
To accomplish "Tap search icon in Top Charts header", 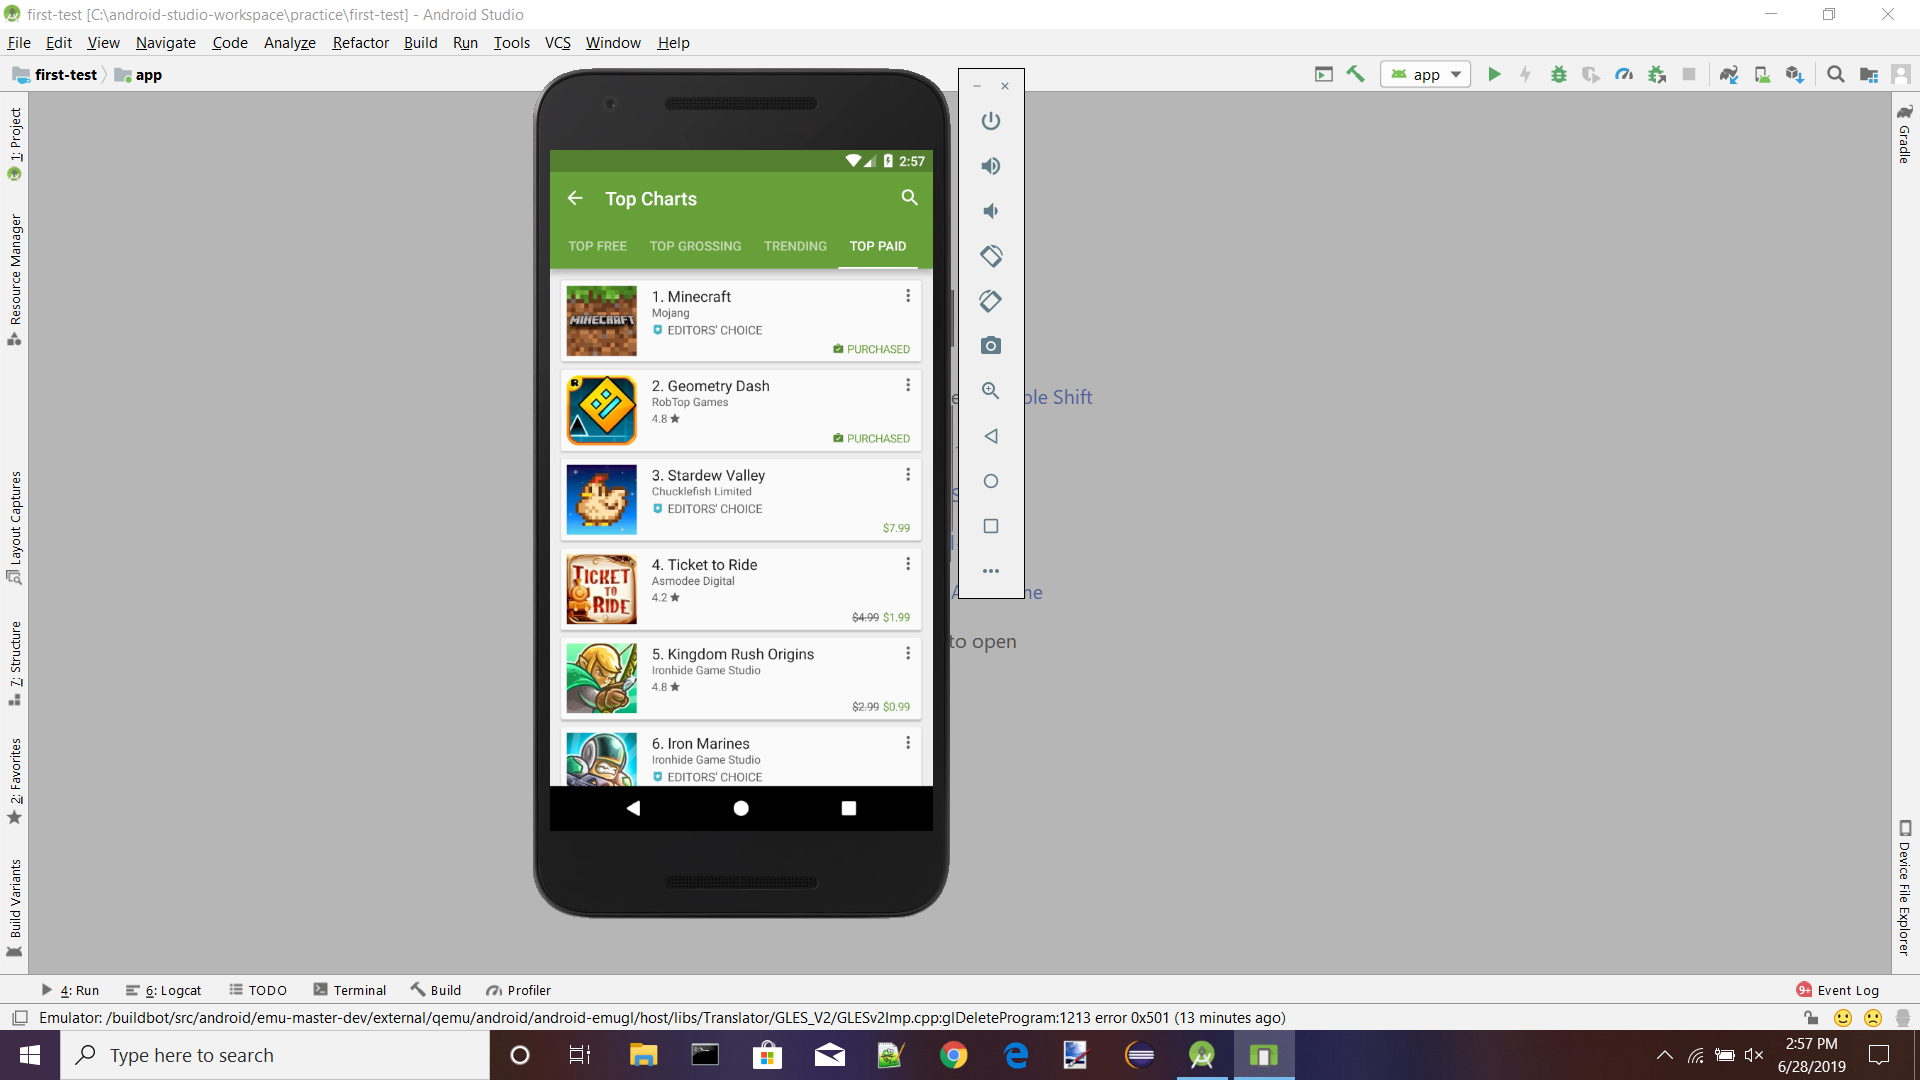I will tap(909, 198).
